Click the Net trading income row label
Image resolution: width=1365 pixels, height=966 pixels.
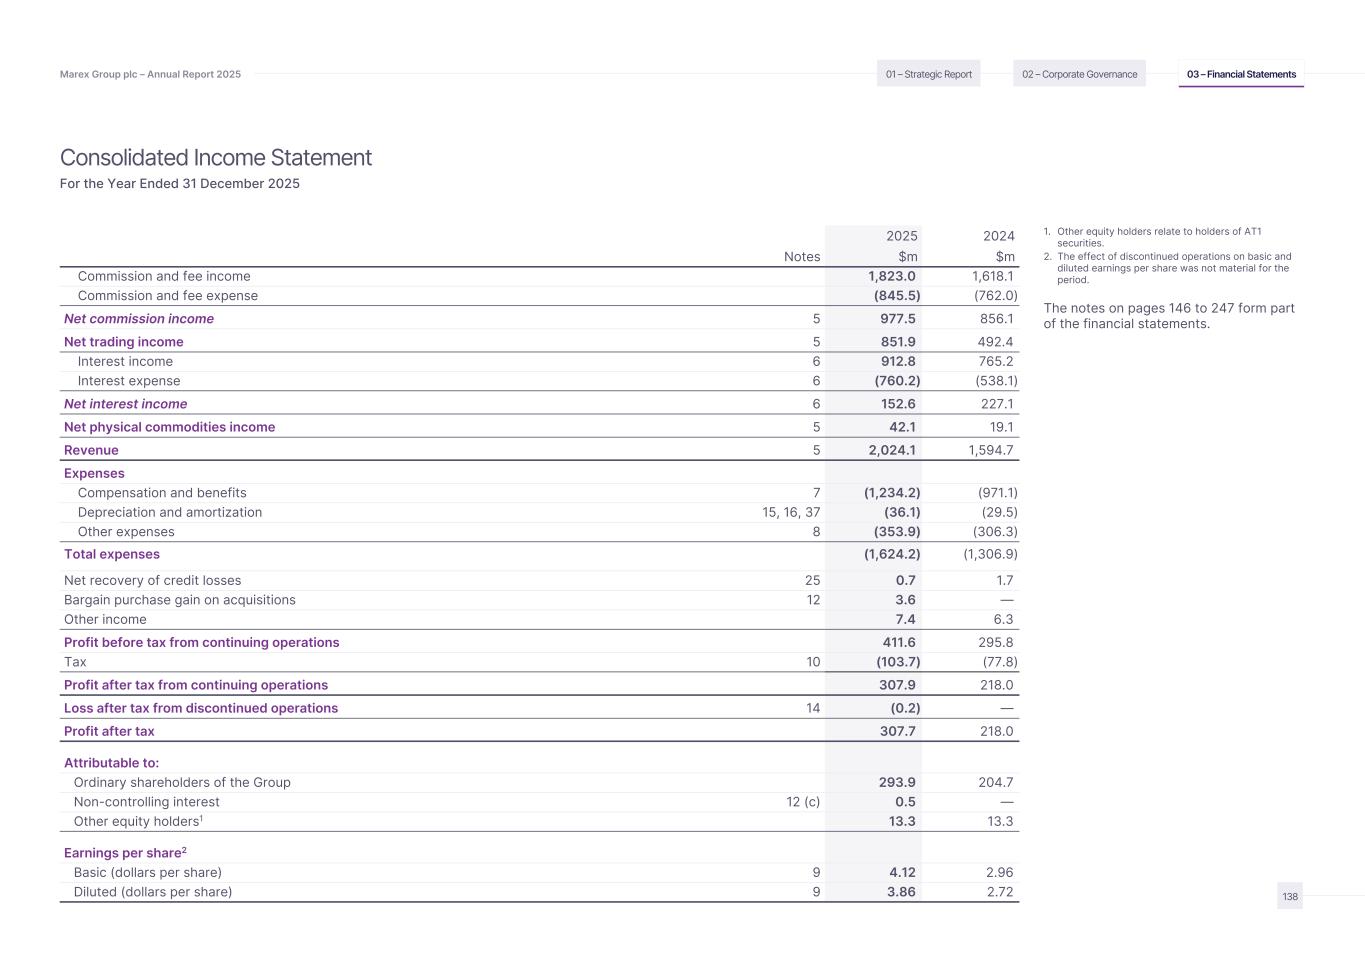[x=124, y=342]
